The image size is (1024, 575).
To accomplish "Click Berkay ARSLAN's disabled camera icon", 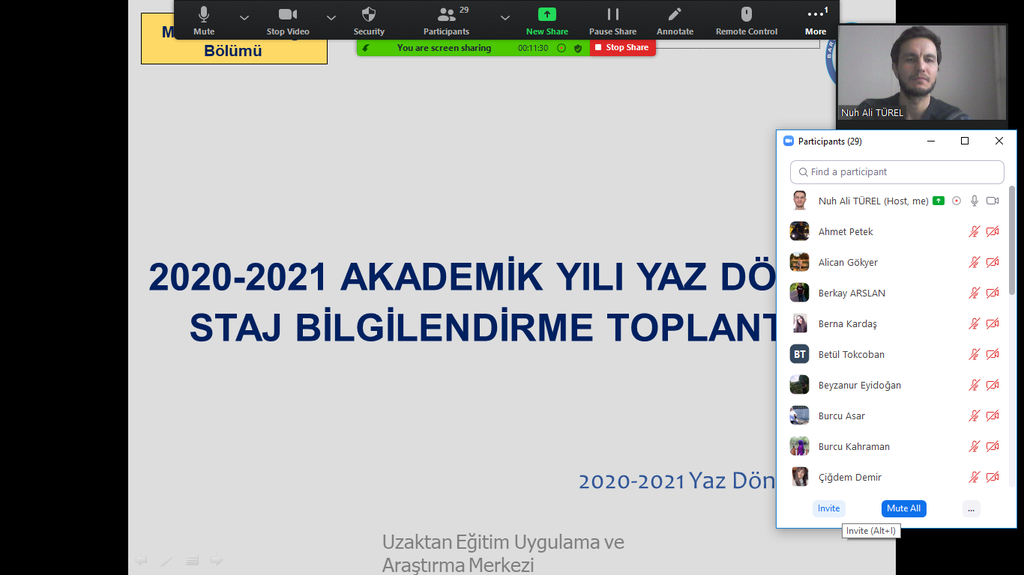I will click(x=993, y=293).
